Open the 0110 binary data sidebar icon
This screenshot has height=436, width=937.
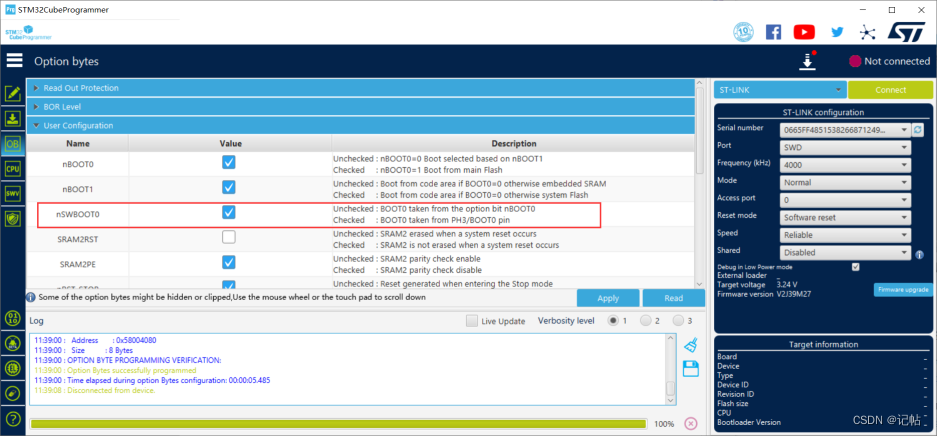[13, 318]
